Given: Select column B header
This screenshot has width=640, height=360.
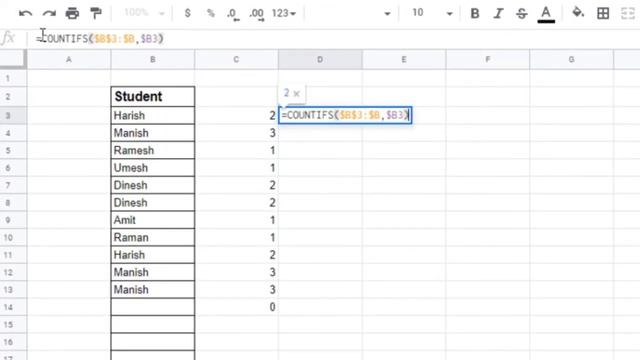Looking at the screenshot, I should point(153,60).
